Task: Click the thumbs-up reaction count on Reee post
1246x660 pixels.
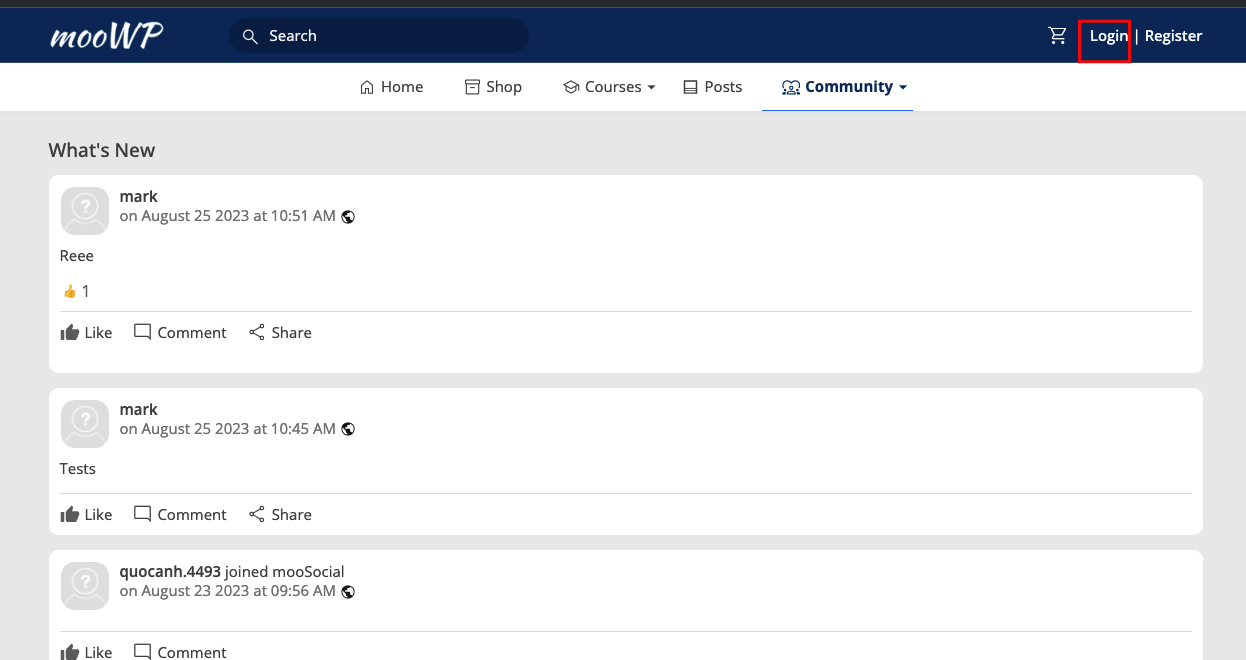Action: click(76, 291)
